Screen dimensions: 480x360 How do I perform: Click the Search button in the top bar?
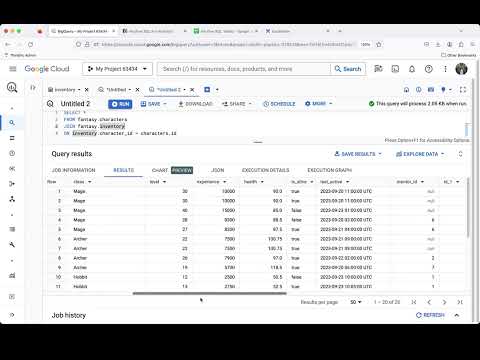348,69
